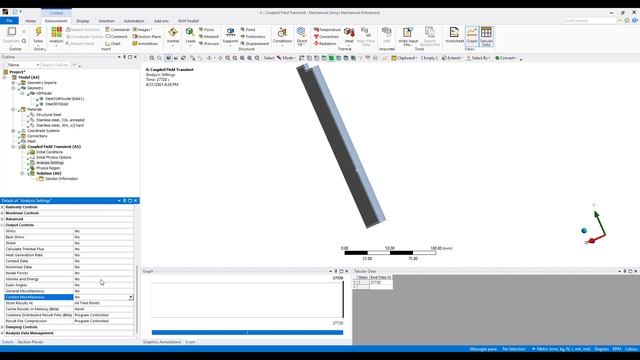Click the Write Input File icon
Screen dimensions: 640x360
click(x=408, y=36)
